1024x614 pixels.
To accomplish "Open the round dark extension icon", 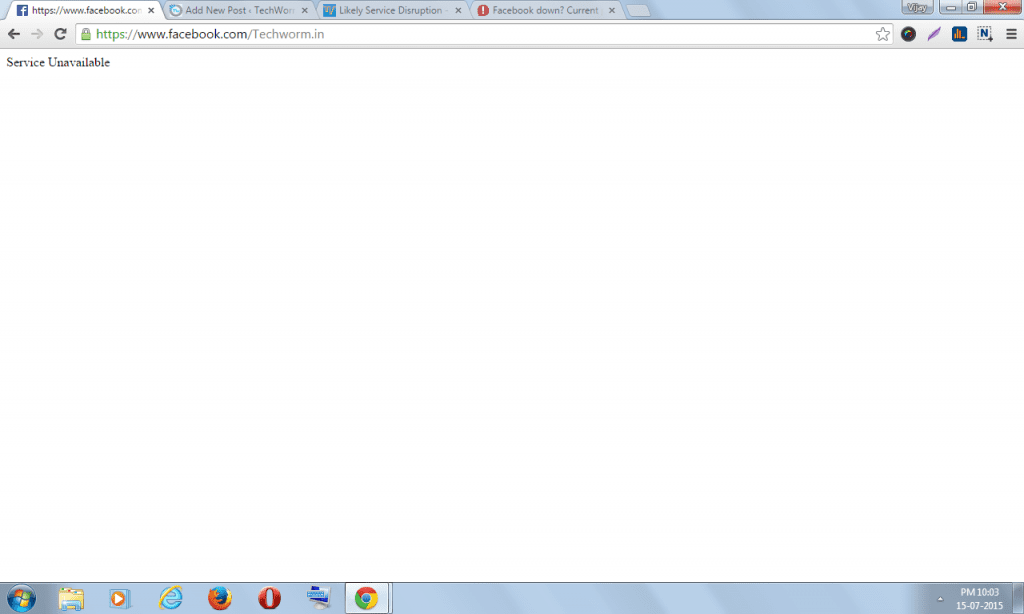I will [x=908, y=34].
